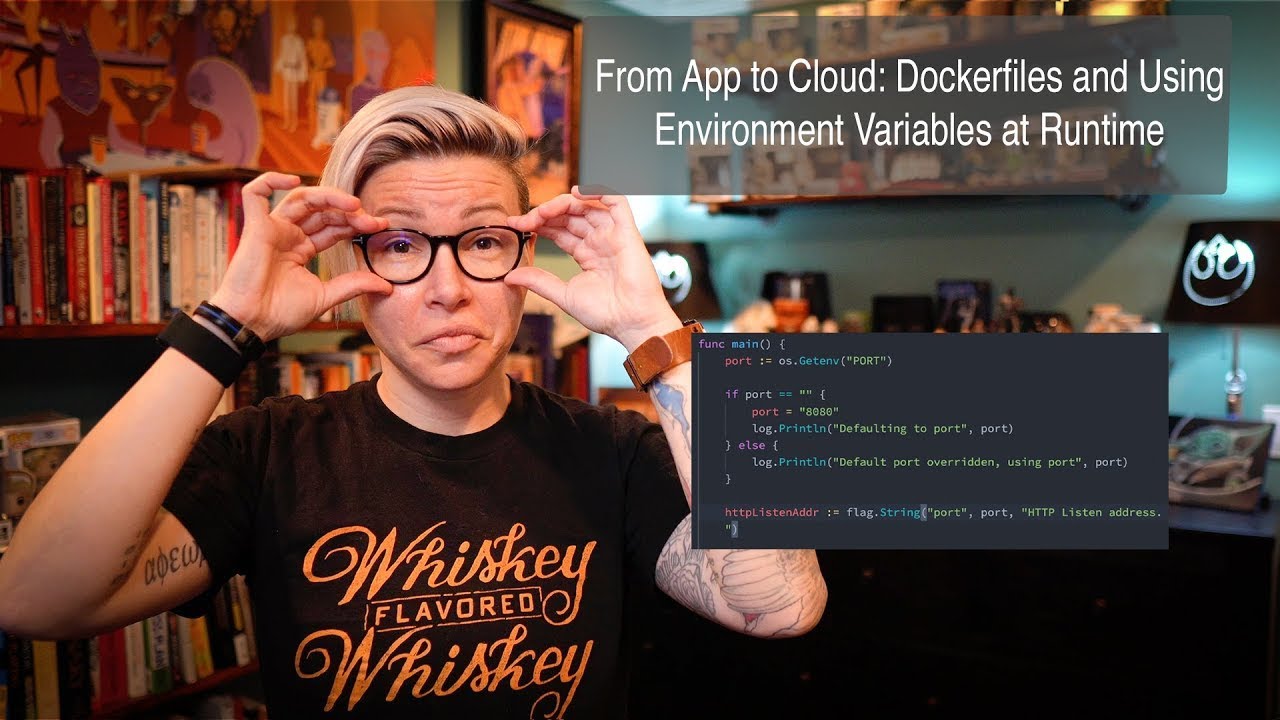This screenshot has width=1280, height=720.
Task: Select the port := os.Getenv("PORT") code line
Action: click(808, 360)
